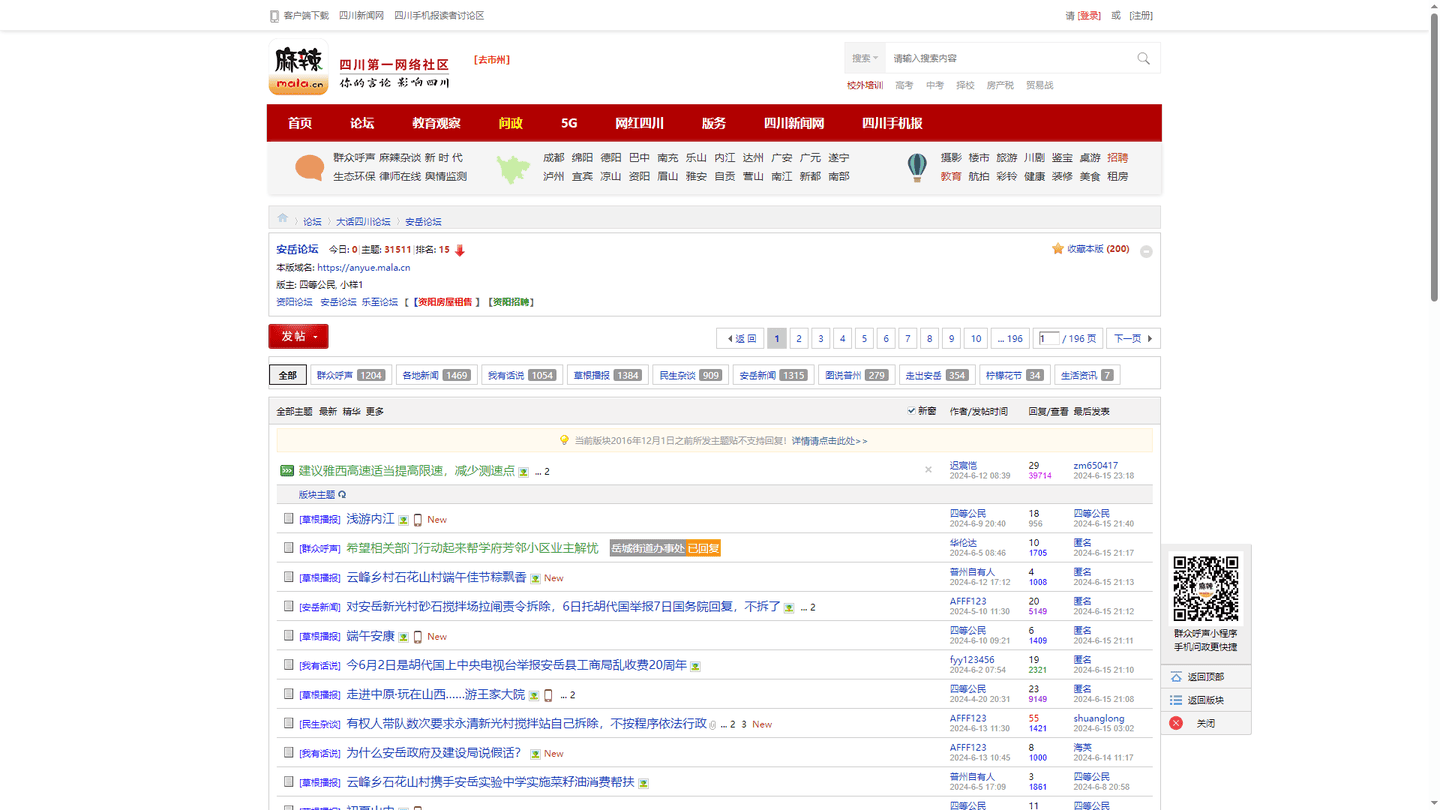Image resolution: width=1440 pixels, height=810 pixels.
Task: Click the orange speech bubble icon in the nav panel
Action: pos(309,167)
